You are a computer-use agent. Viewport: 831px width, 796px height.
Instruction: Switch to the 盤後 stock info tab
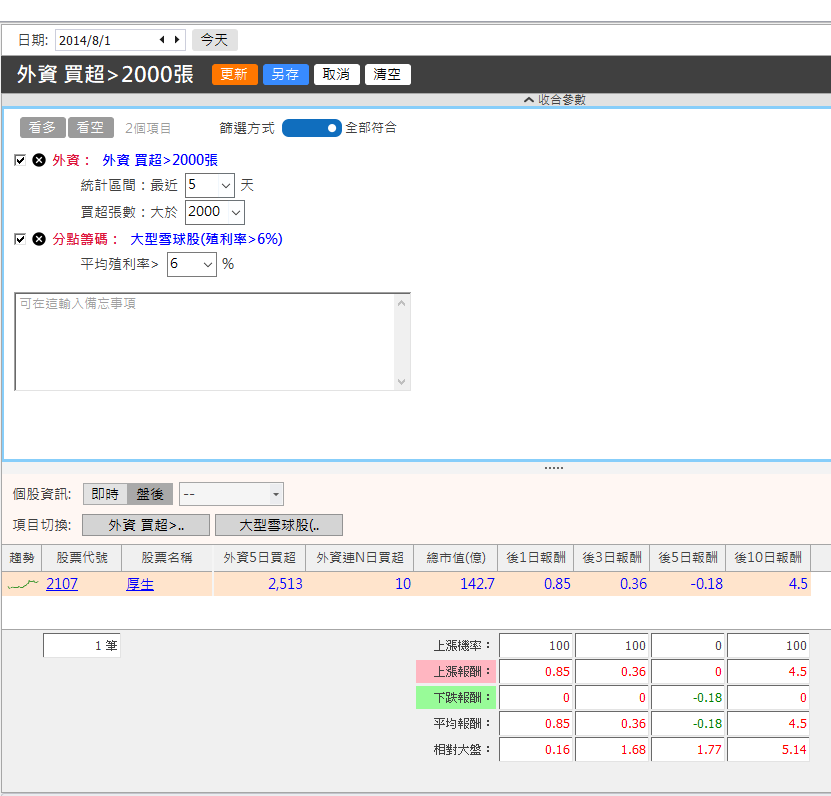tap(150, 494)
